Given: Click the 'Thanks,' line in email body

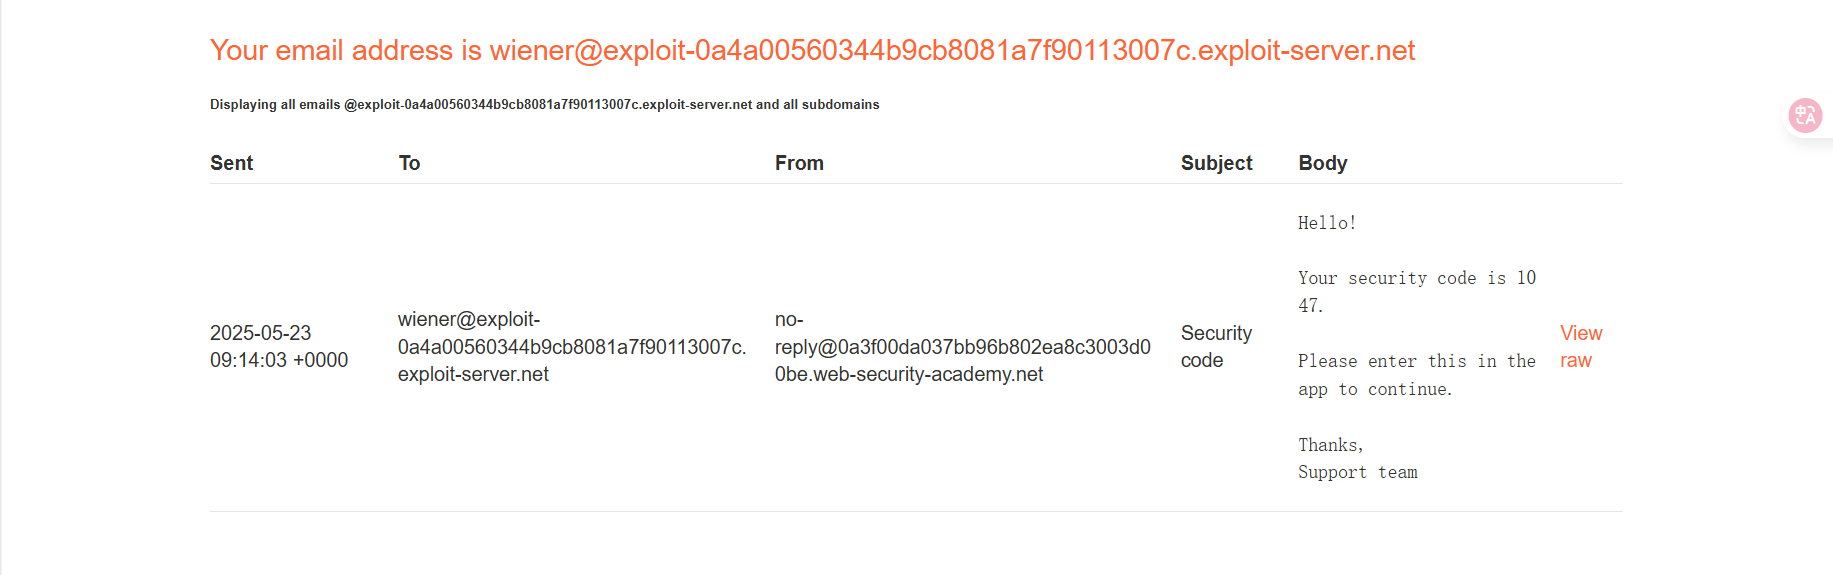Looking at the screenshot, I should coord(1330,445).
